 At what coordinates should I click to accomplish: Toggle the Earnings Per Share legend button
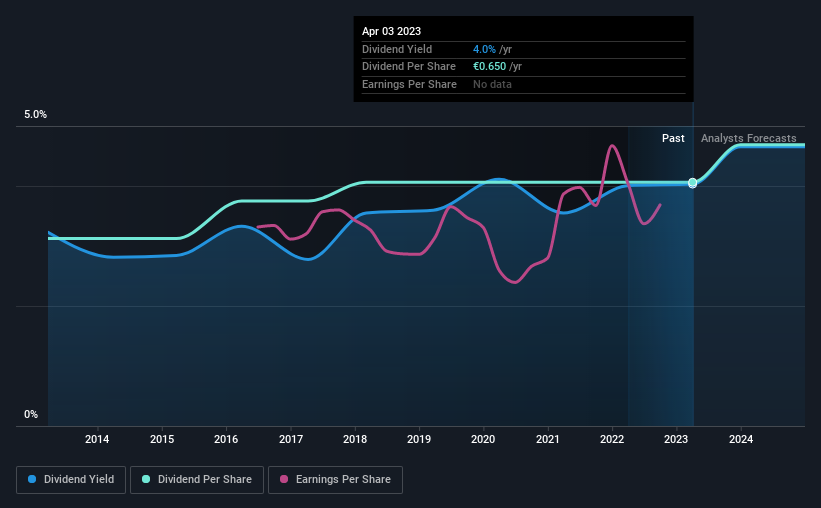tap(335, 480)
